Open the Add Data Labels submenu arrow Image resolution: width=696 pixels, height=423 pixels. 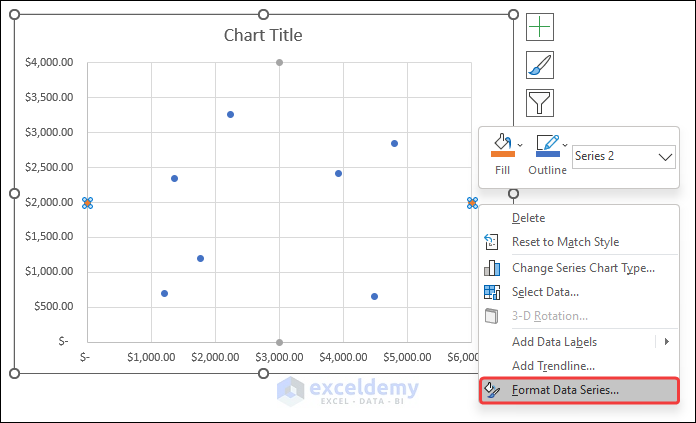click(x=667, y=342)
